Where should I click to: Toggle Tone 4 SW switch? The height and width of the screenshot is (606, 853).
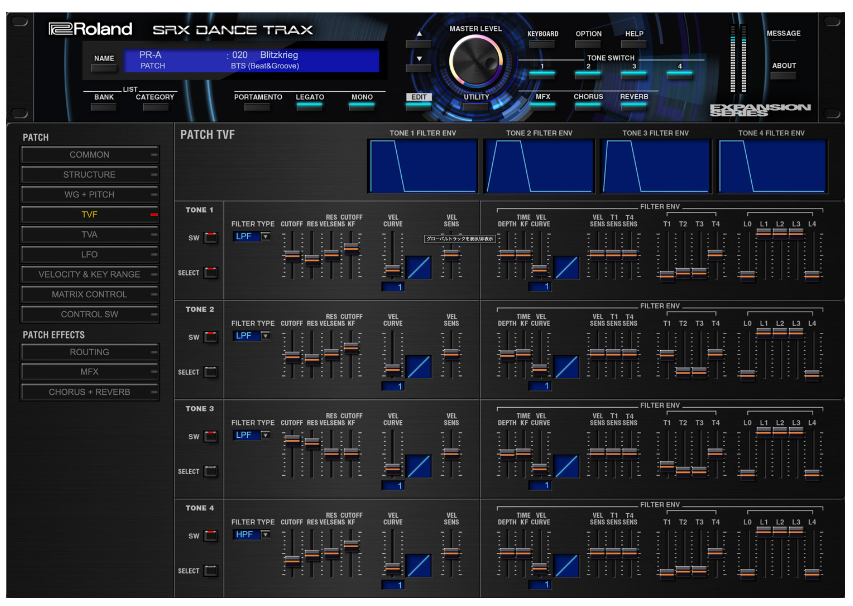tap(211, 536)
